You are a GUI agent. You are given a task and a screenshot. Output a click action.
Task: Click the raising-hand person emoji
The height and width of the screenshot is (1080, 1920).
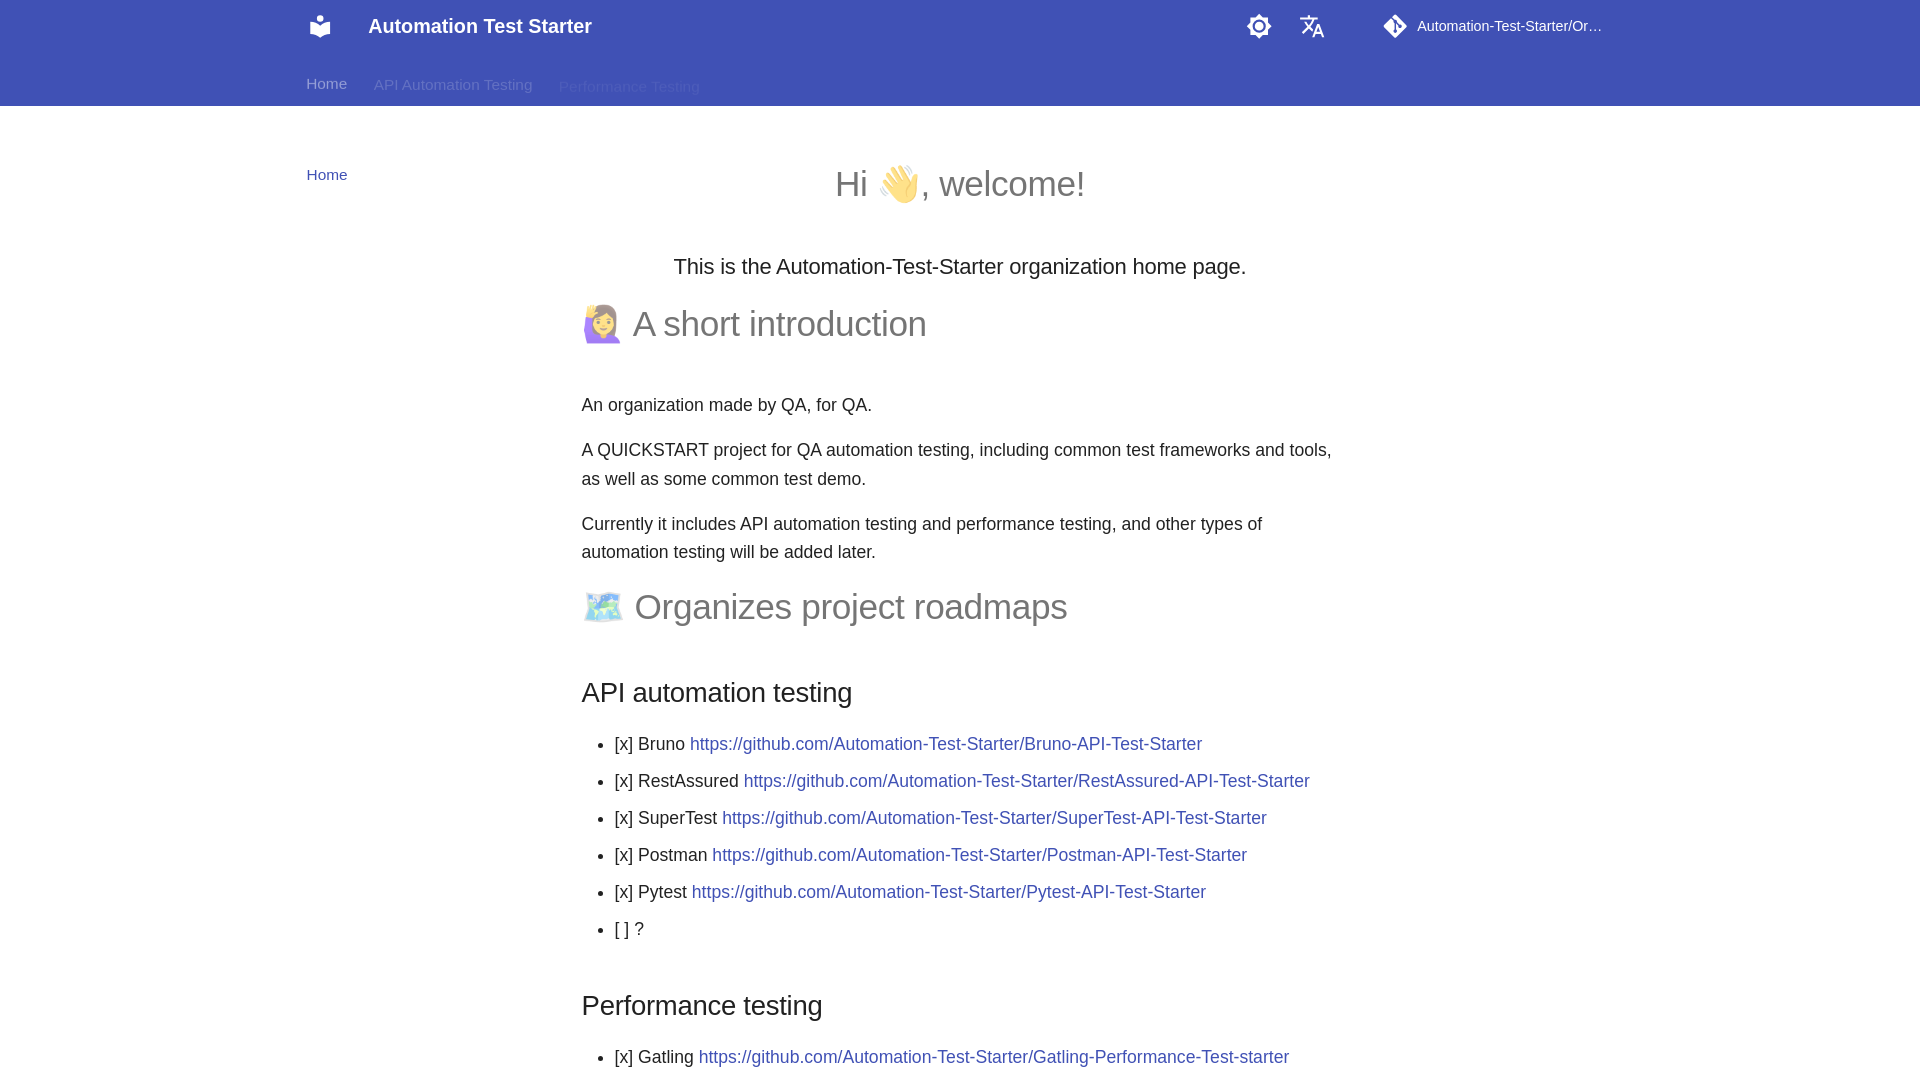[602, 324]
